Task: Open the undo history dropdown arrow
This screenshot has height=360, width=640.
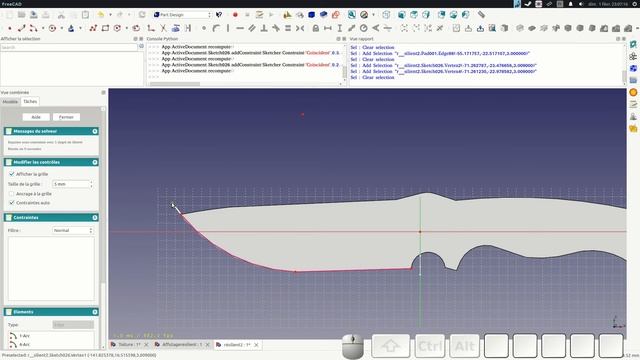Action: [x=110, y=15]
